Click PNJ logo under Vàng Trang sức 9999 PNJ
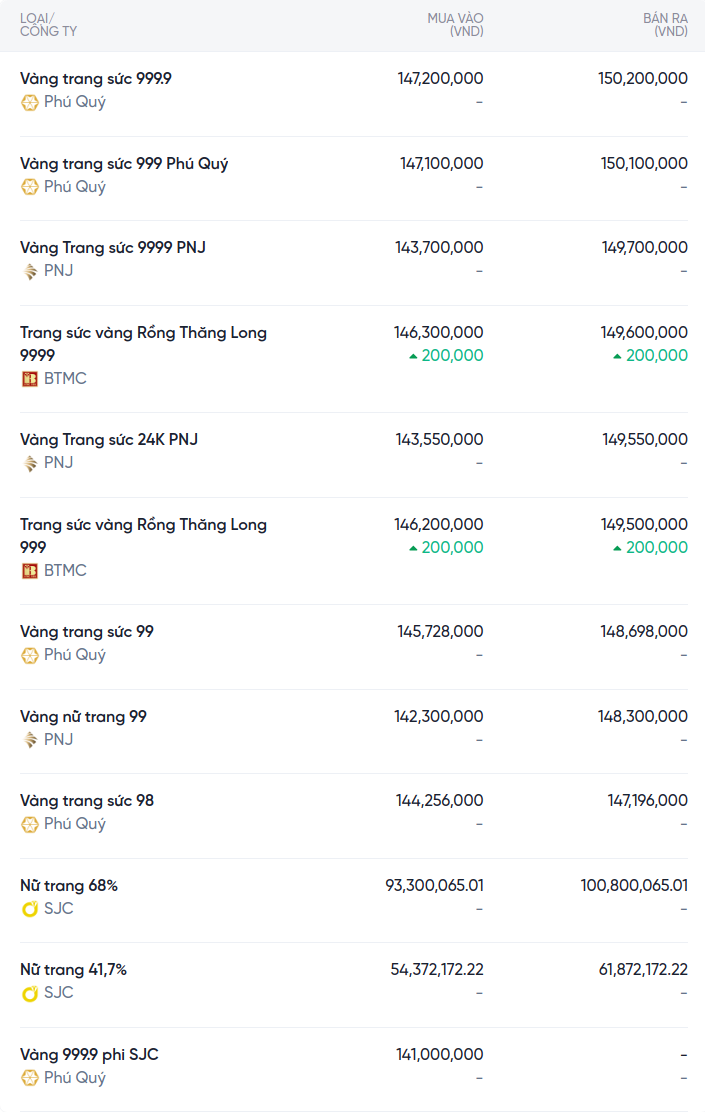The image size is (705, 1112). [x=30, y=271]
